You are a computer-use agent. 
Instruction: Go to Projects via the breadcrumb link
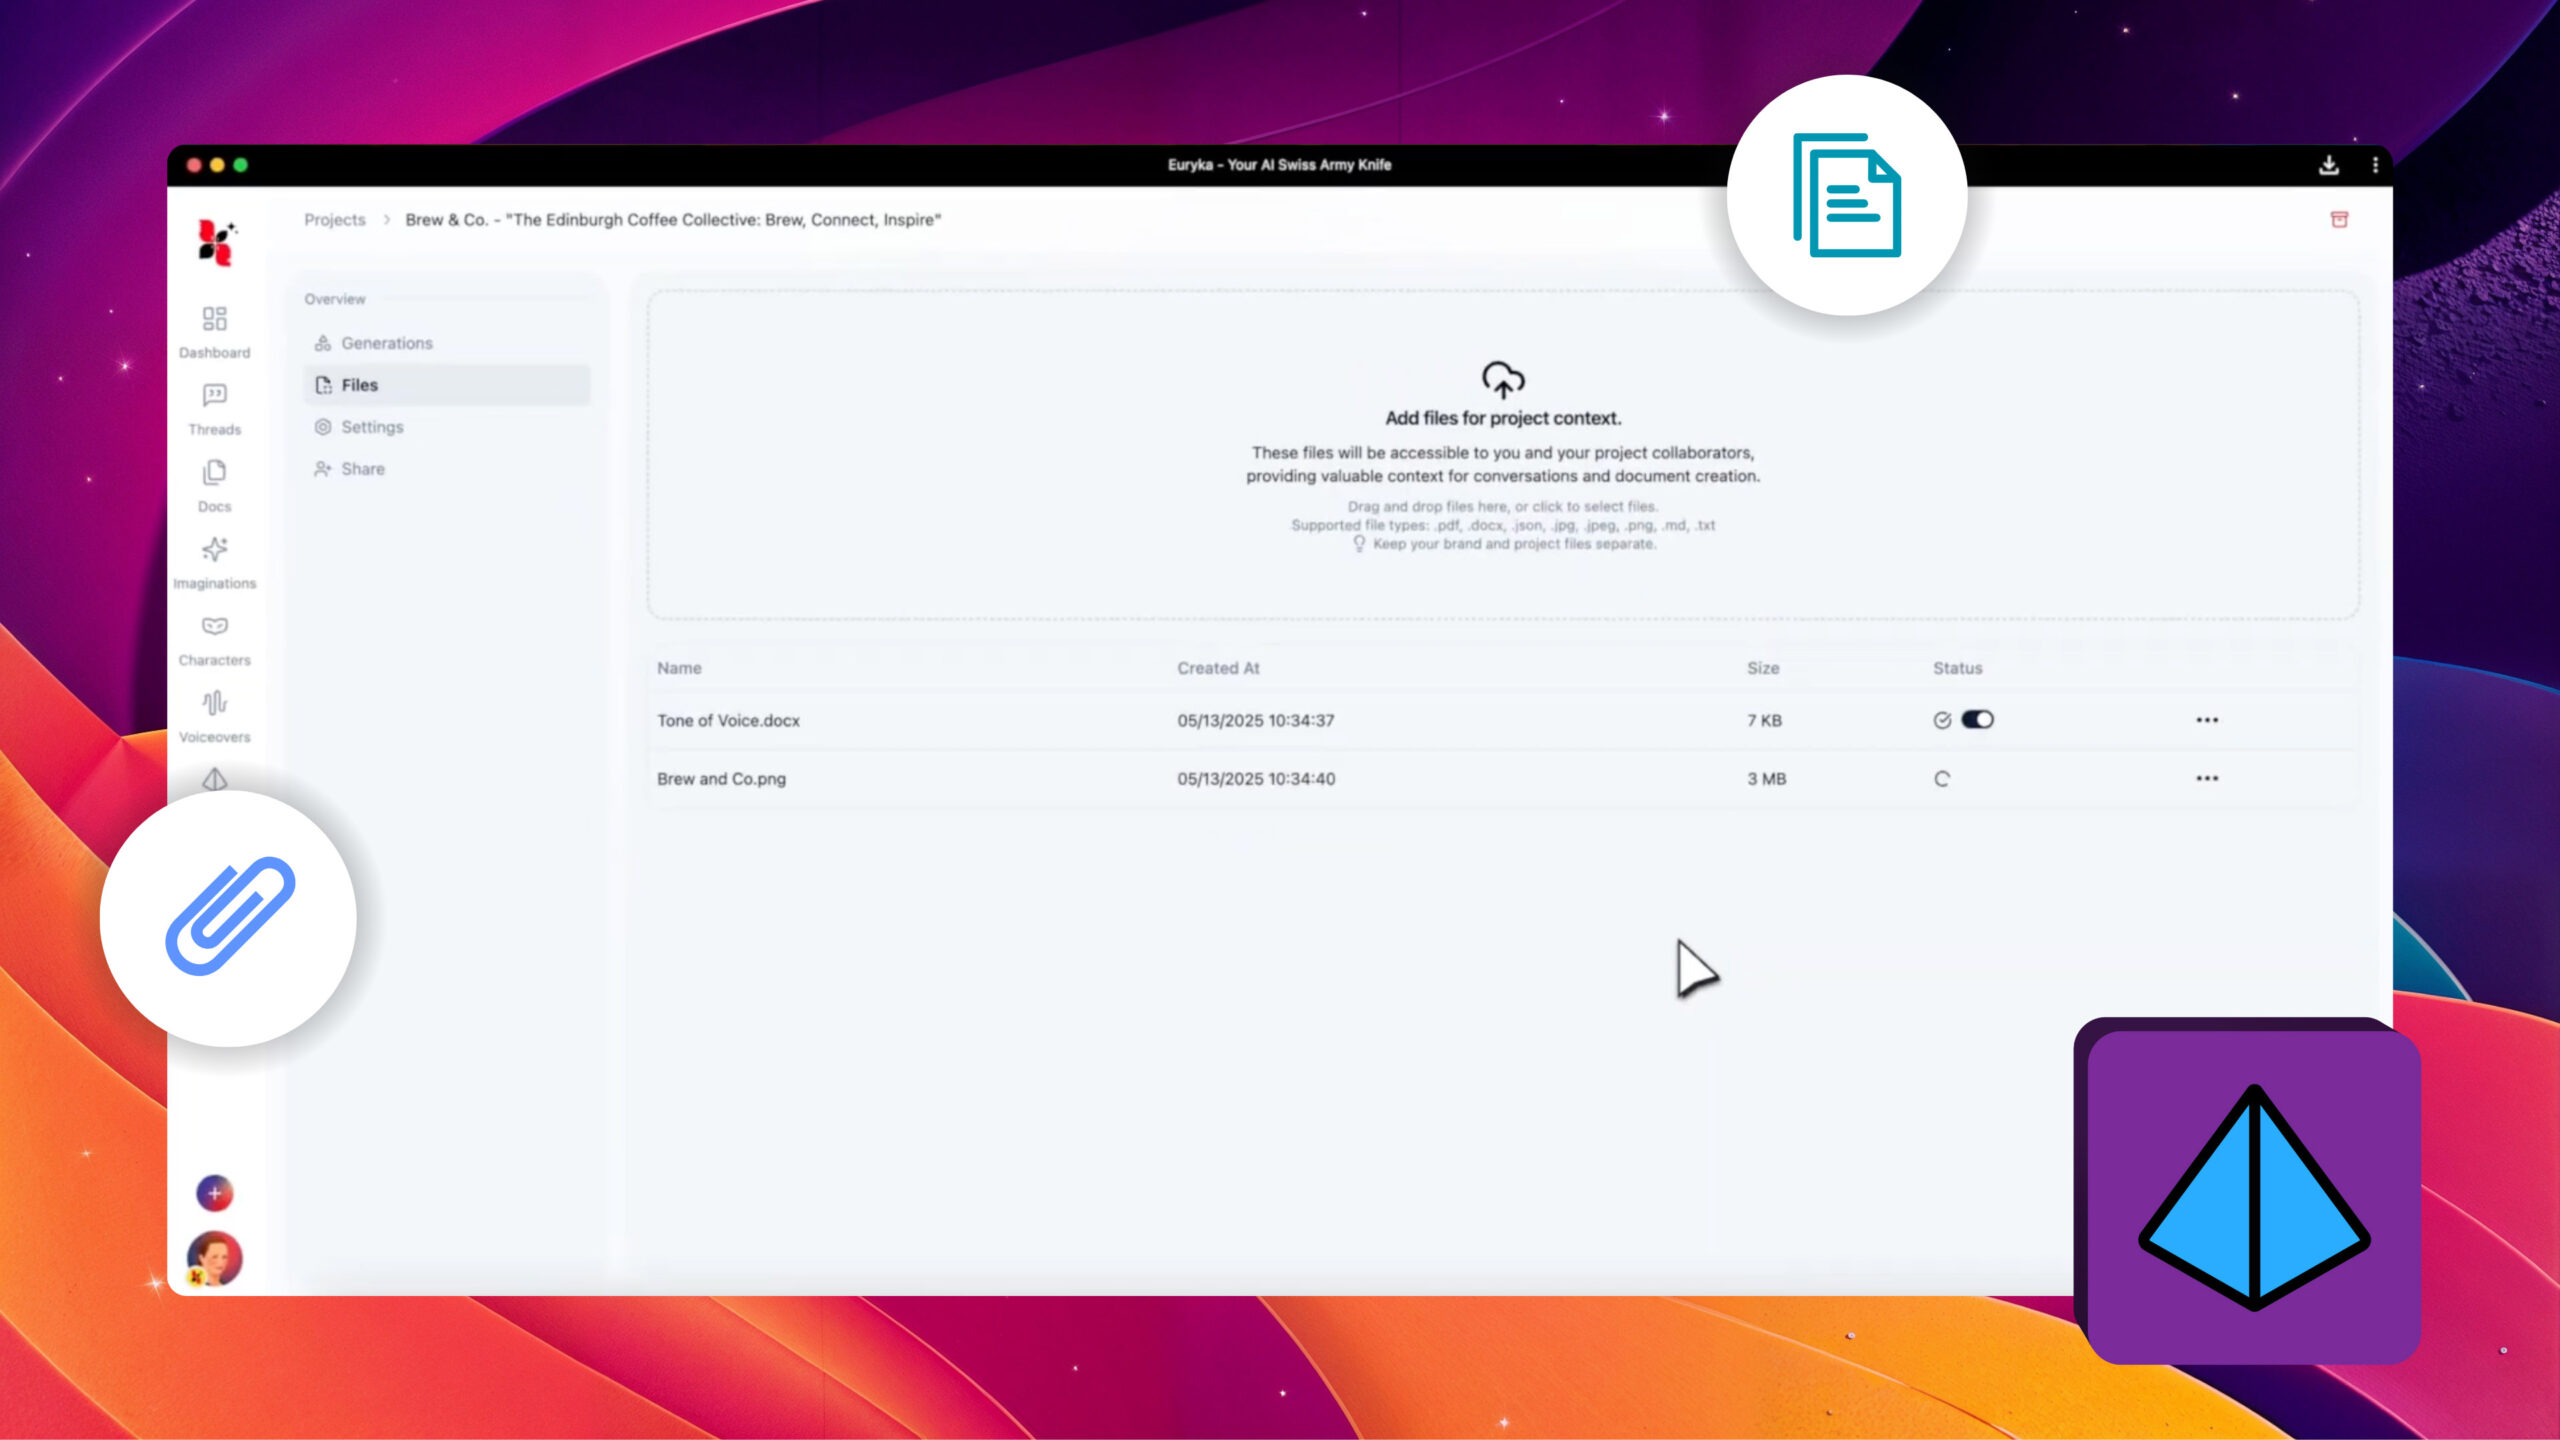[x=334, y=220]
